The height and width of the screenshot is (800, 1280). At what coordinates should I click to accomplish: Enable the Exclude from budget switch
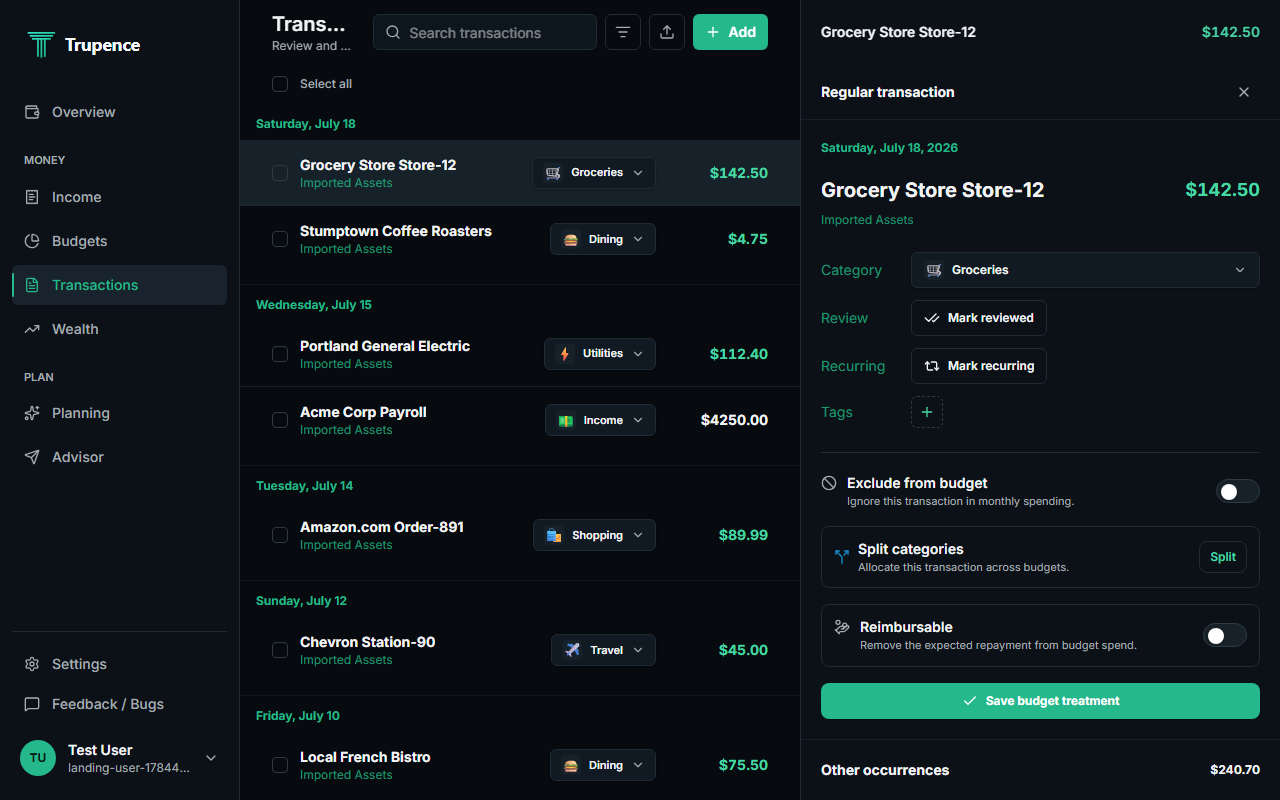click(x=1237, y=491)
